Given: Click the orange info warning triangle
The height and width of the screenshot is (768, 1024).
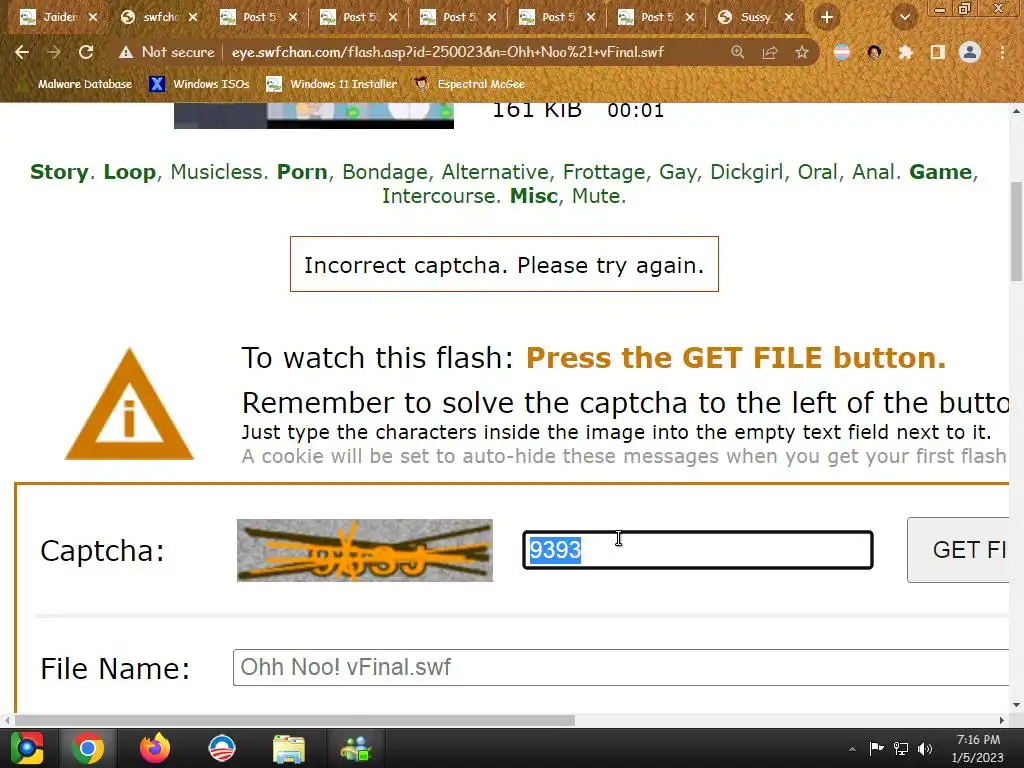Looking at the screenshot, I should [129, 405].
